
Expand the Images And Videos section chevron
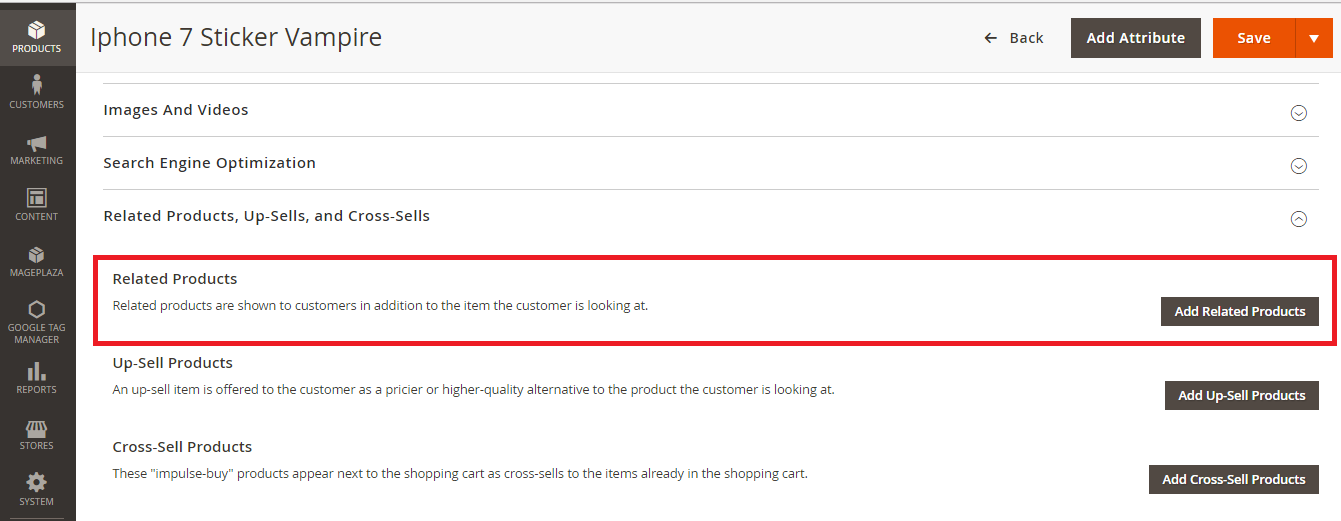tap(1298, 113)
